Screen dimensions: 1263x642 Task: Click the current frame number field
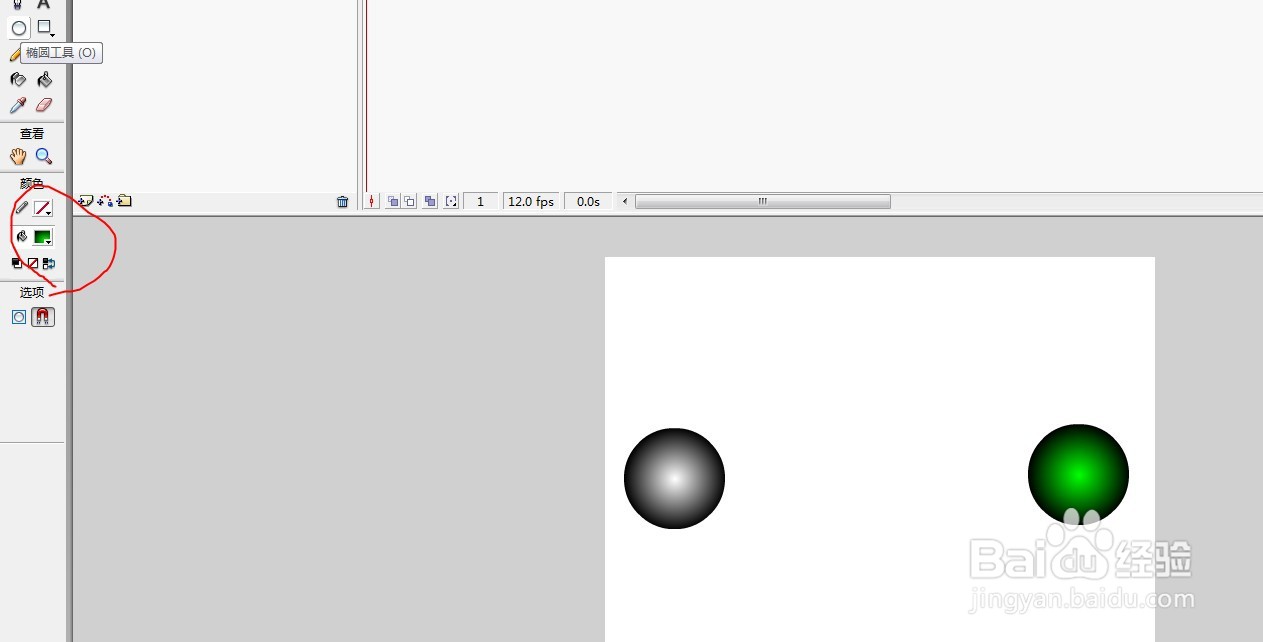pos(480,201)
